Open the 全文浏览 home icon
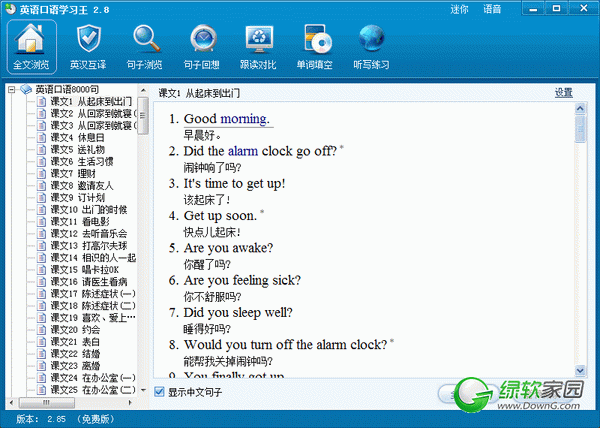This screenshot has width=600, height=428. (x=32, y=46)
